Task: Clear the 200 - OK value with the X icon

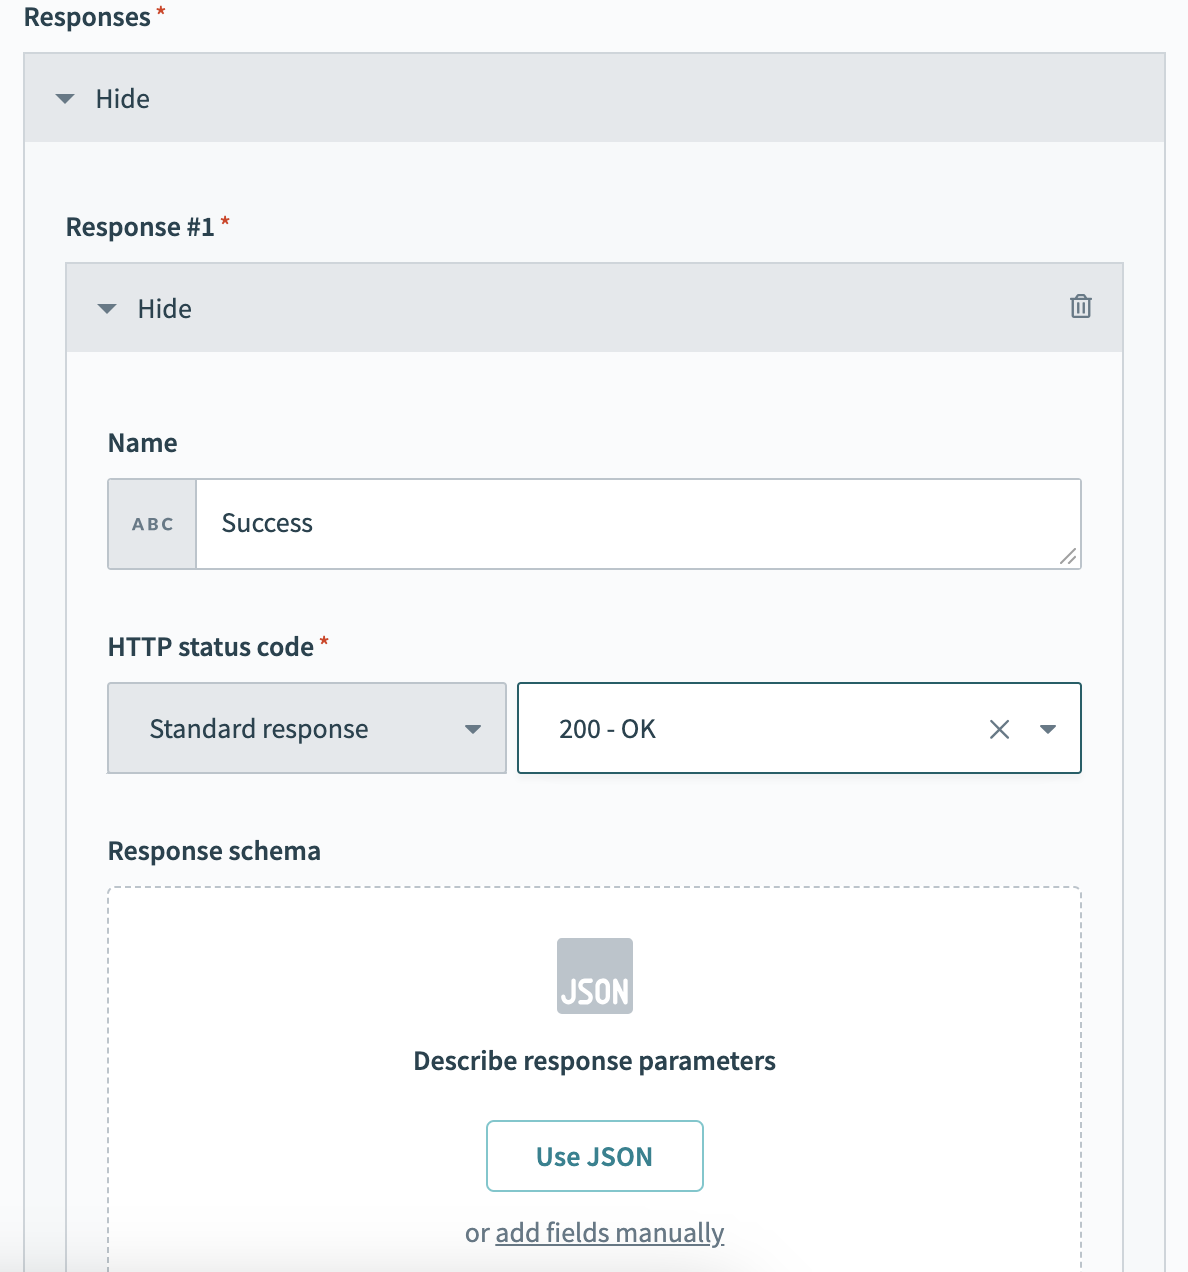Action: pos(998,729)
